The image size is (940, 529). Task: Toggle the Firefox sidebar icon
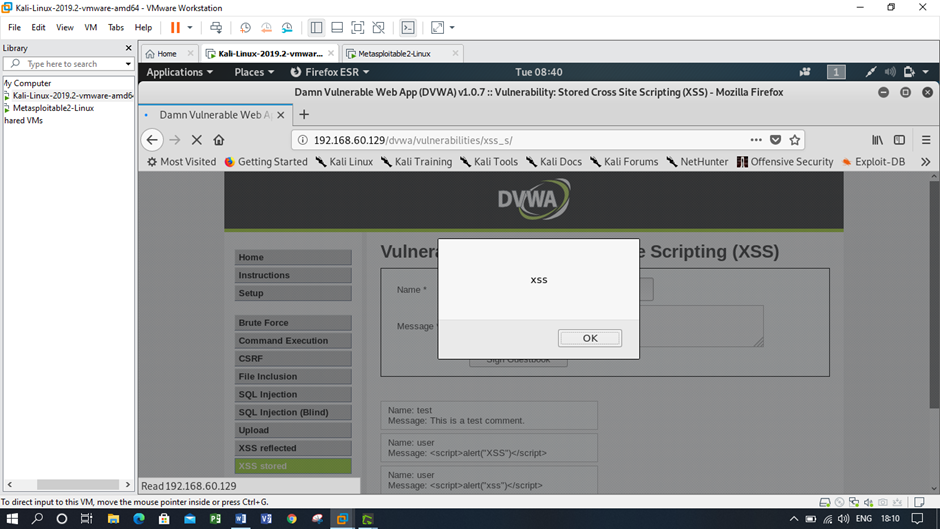[899, 140]
